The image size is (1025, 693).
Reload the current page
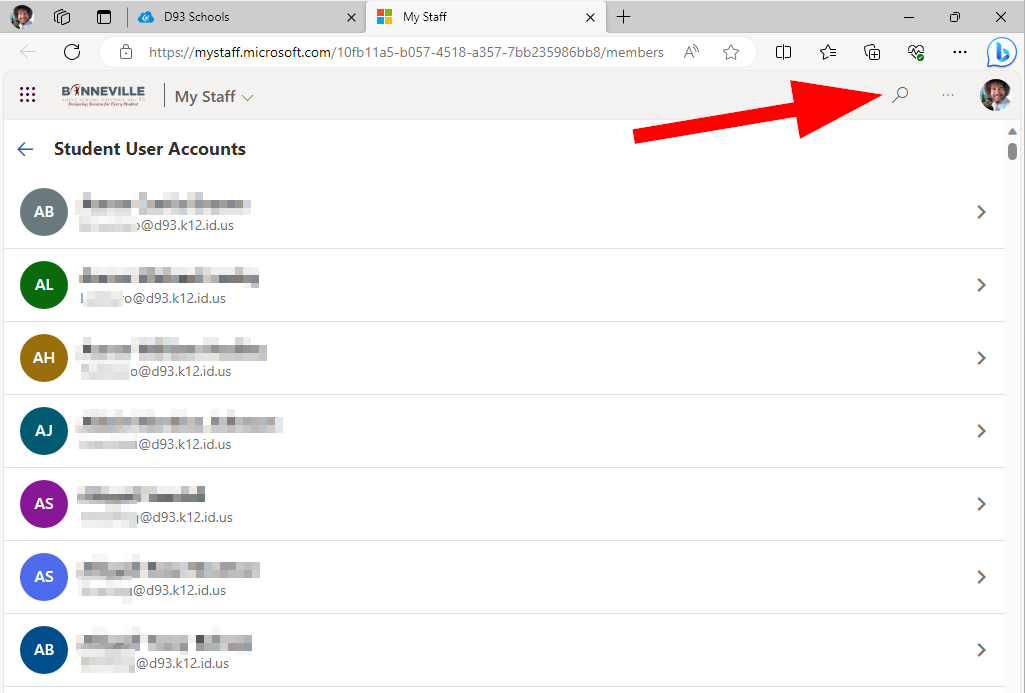(x=71, y=52)
